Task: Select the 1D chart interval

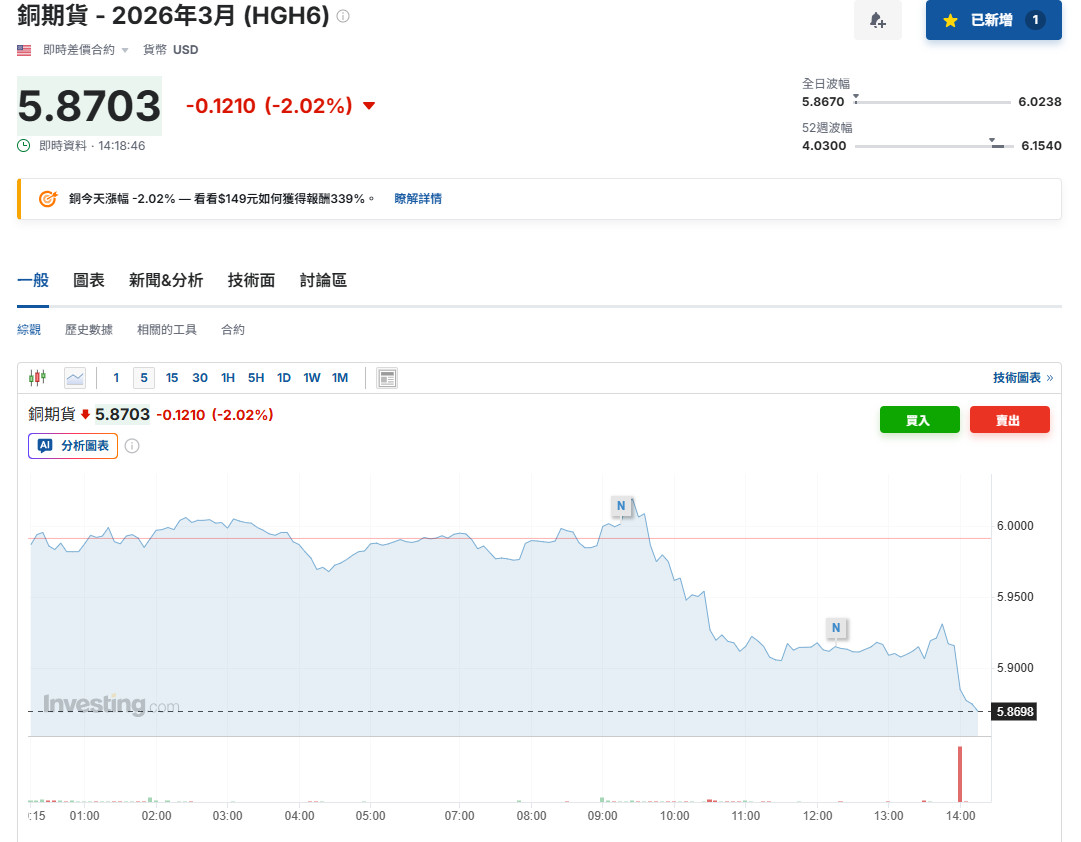Action: tap(284, 377)
